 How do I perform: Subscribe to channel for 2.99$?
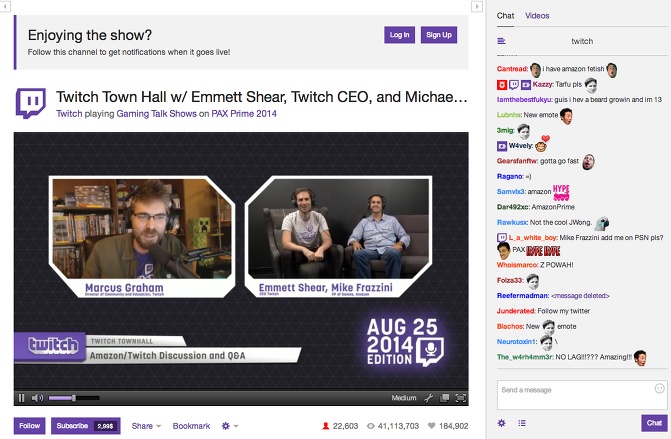85,426
